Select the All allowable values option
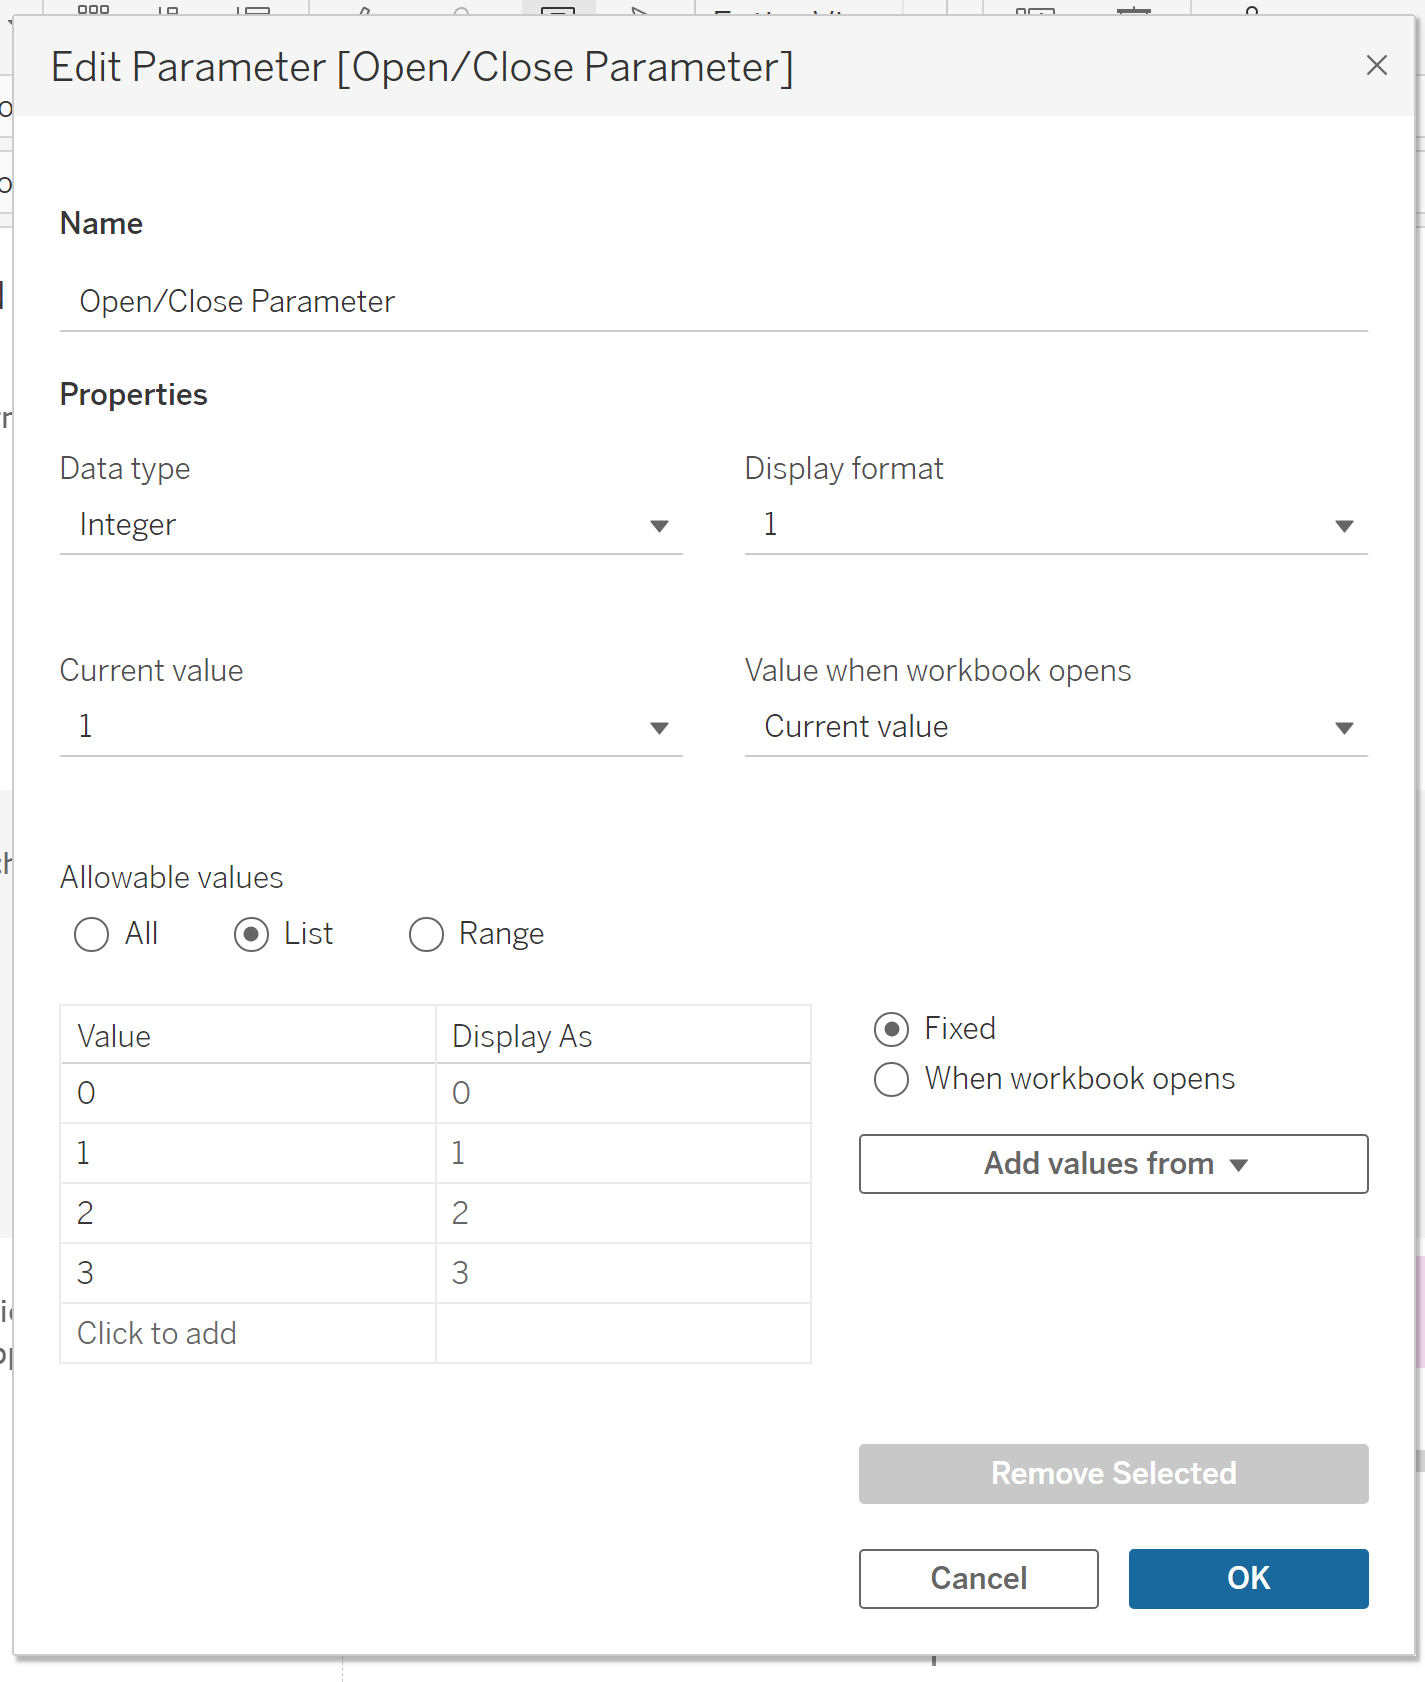Image resolution: width=1425 pixels, height=1682 pixels. 92,935
